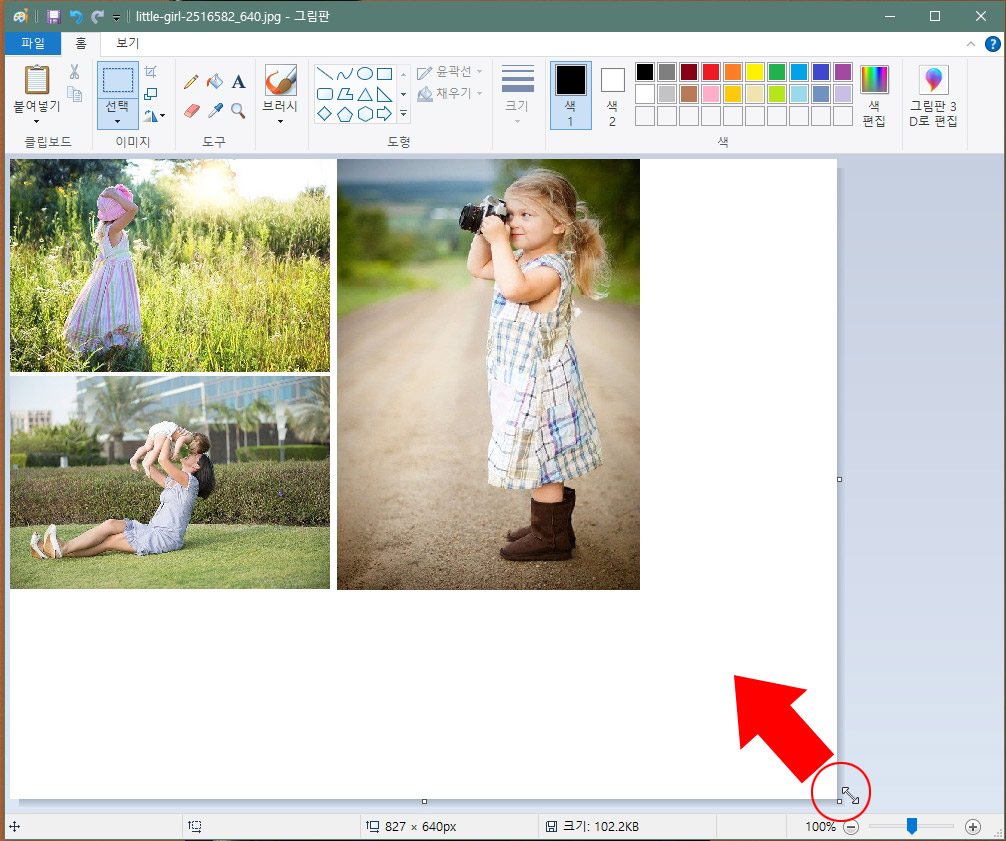
Task: Expand the 브러시 dropdown arrow
Action: pos(280,121)
